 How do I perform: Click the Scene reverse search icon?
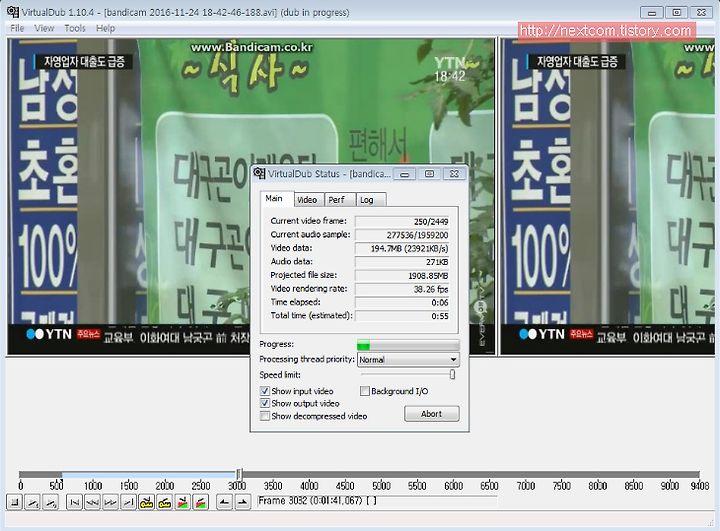(183, 503)
